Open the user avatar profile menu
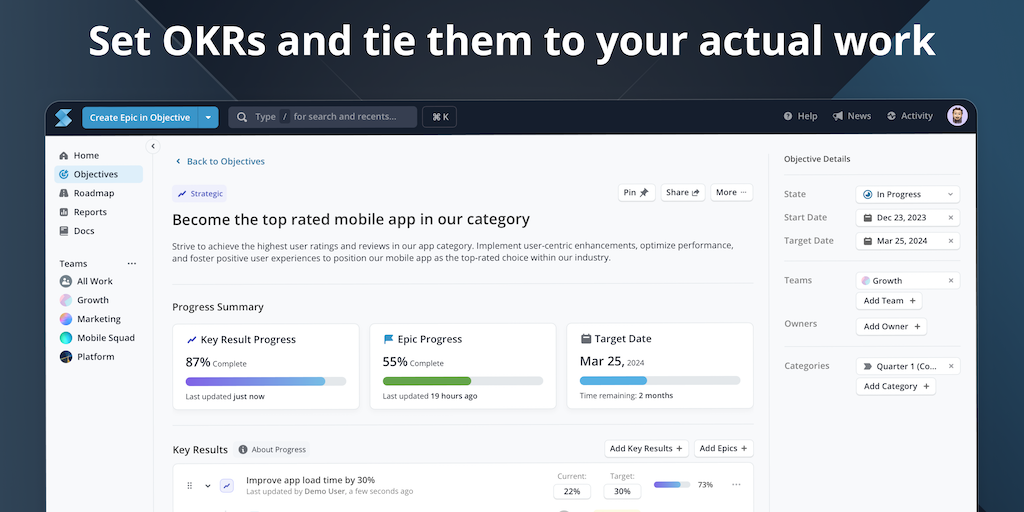The width and height of the screenshot is (1024, 512). [957, 116]
